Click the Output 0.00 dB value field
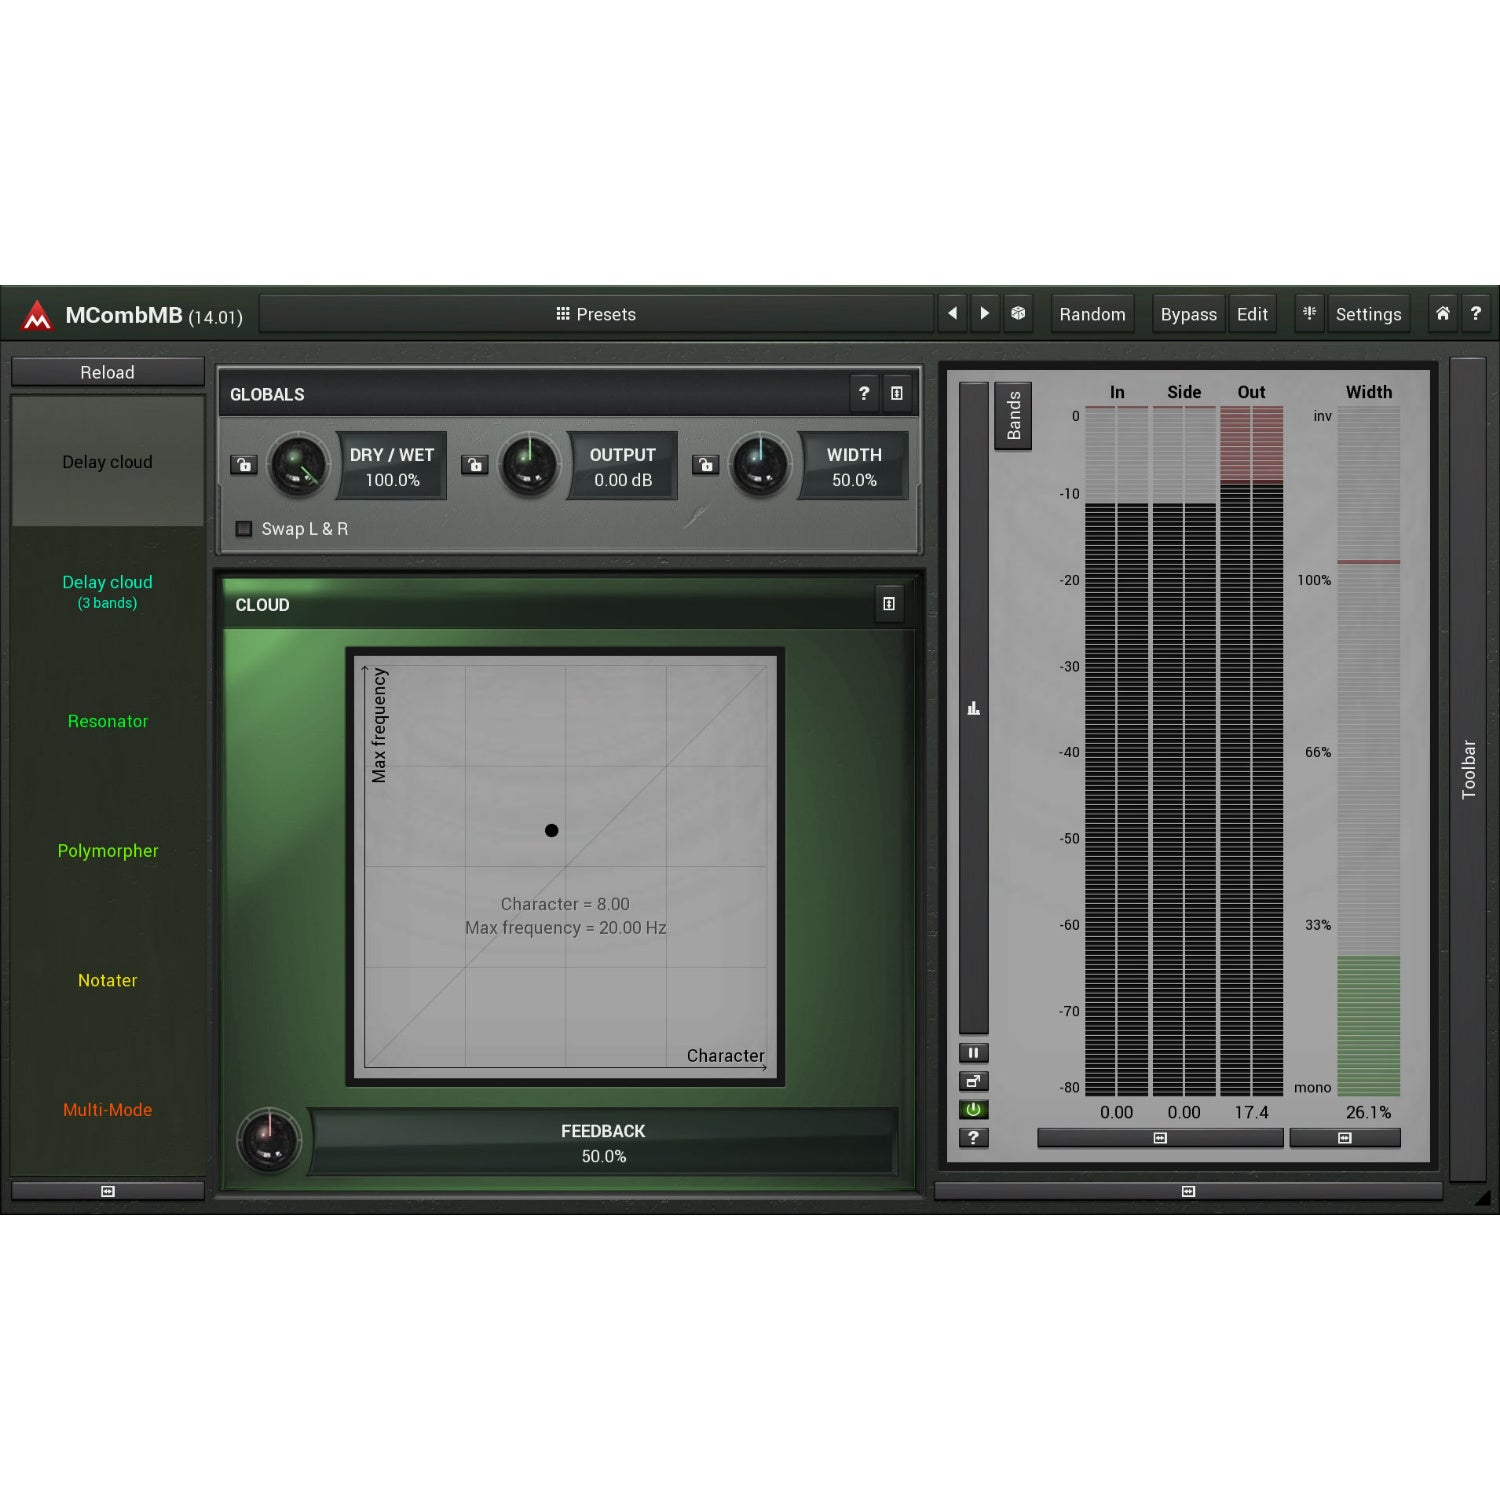1500x1500 pixels. pos(623,480)
